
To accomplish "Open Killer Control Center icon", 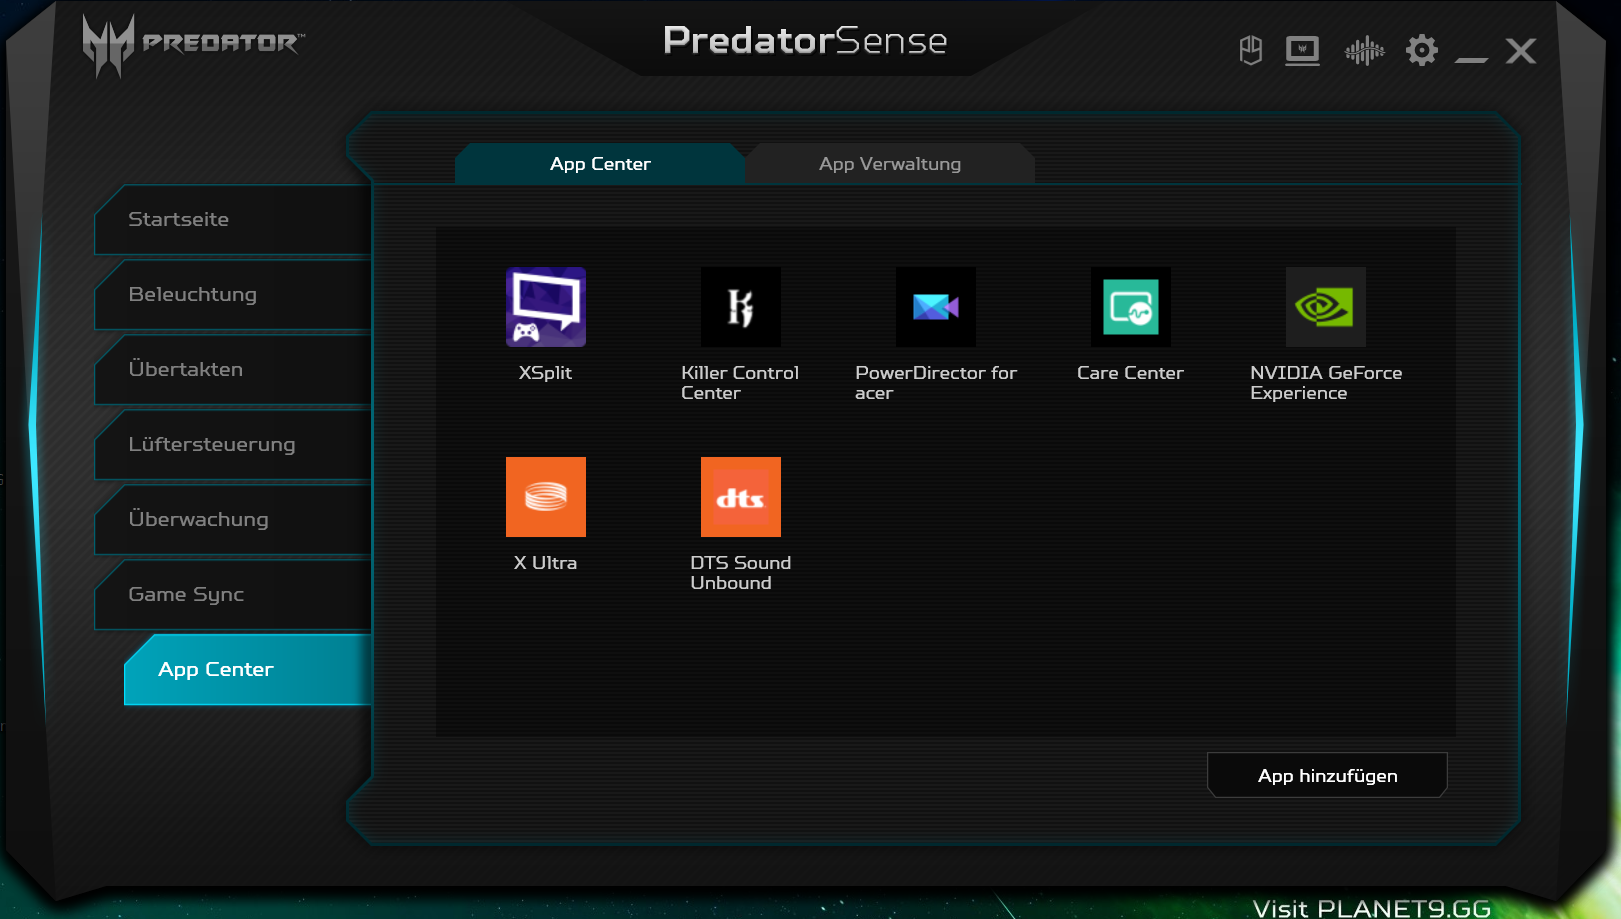I will (x=740, y=307).
